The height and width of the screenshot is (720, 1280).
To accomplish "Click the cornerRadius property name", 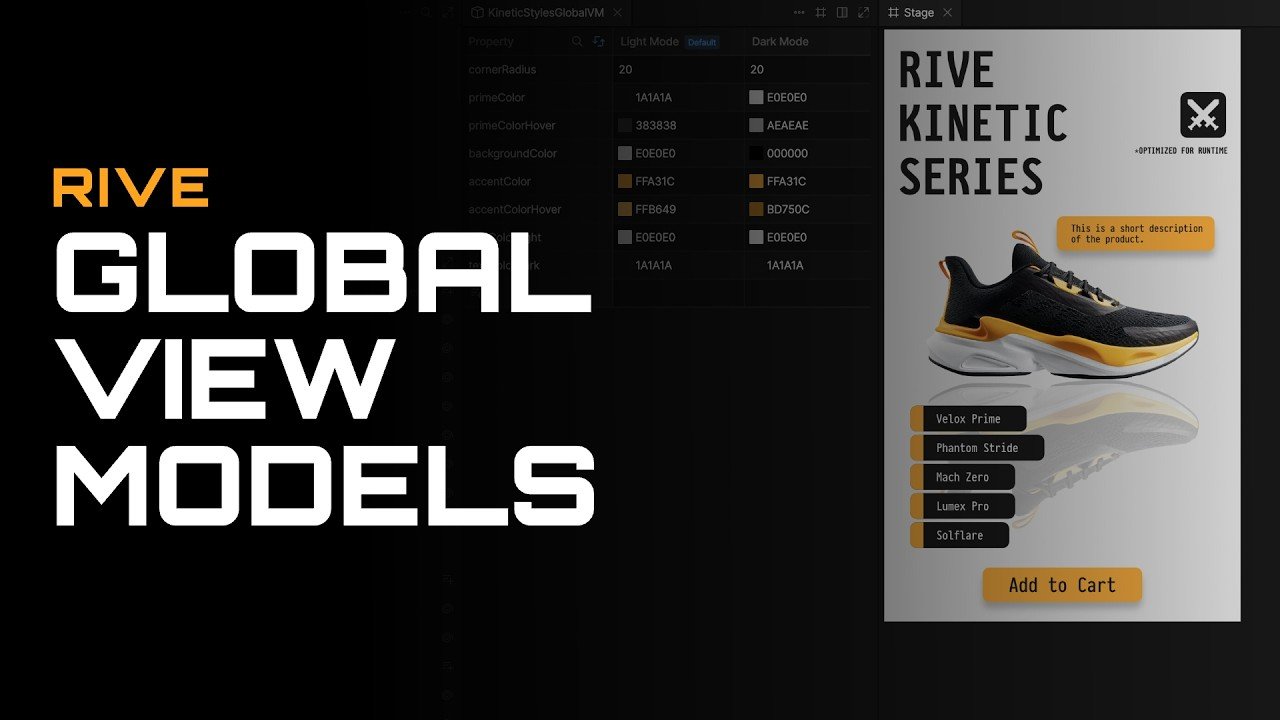I will pos(502,70).
